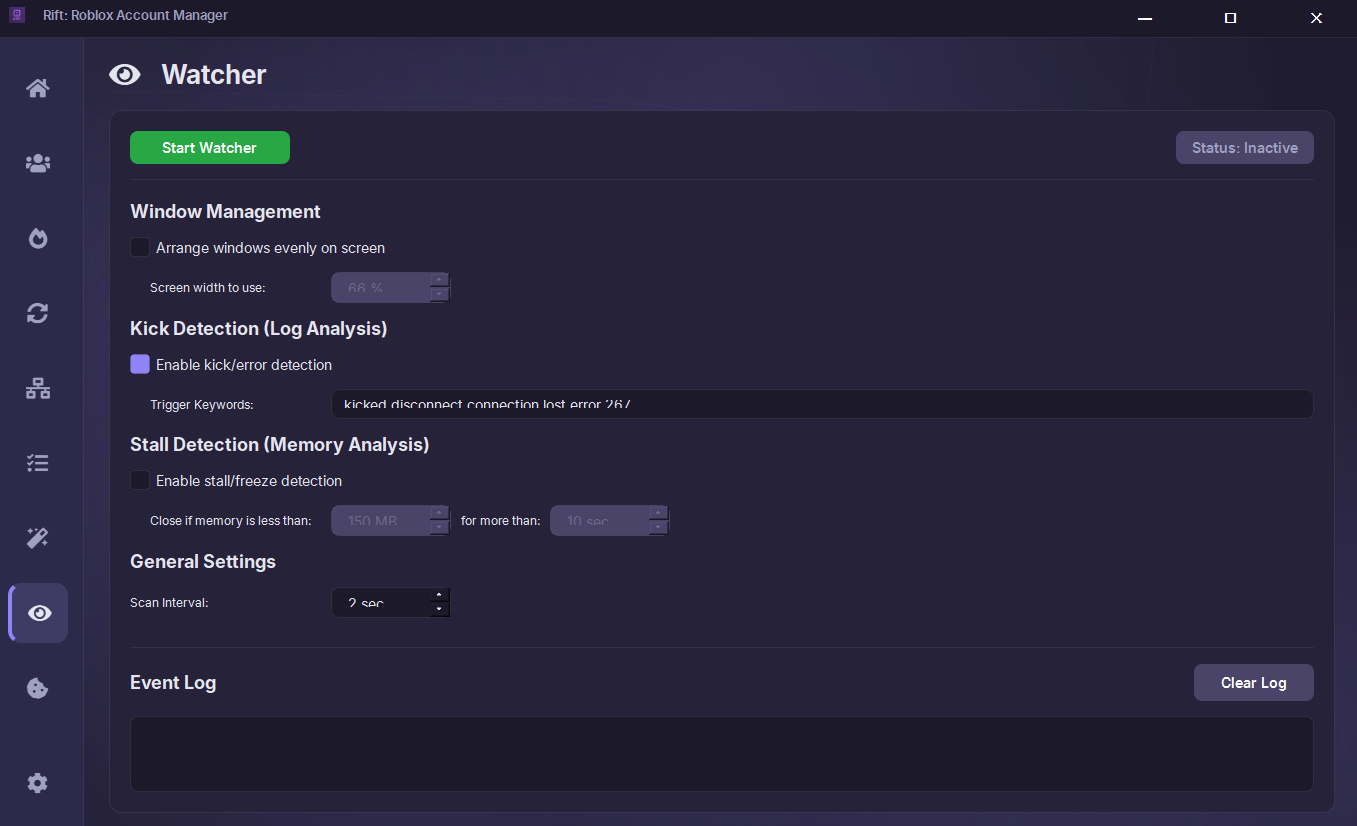Open the refresh arrows sidebar icon
This screenshot has width=1357, height=826.
coord(38,314)
